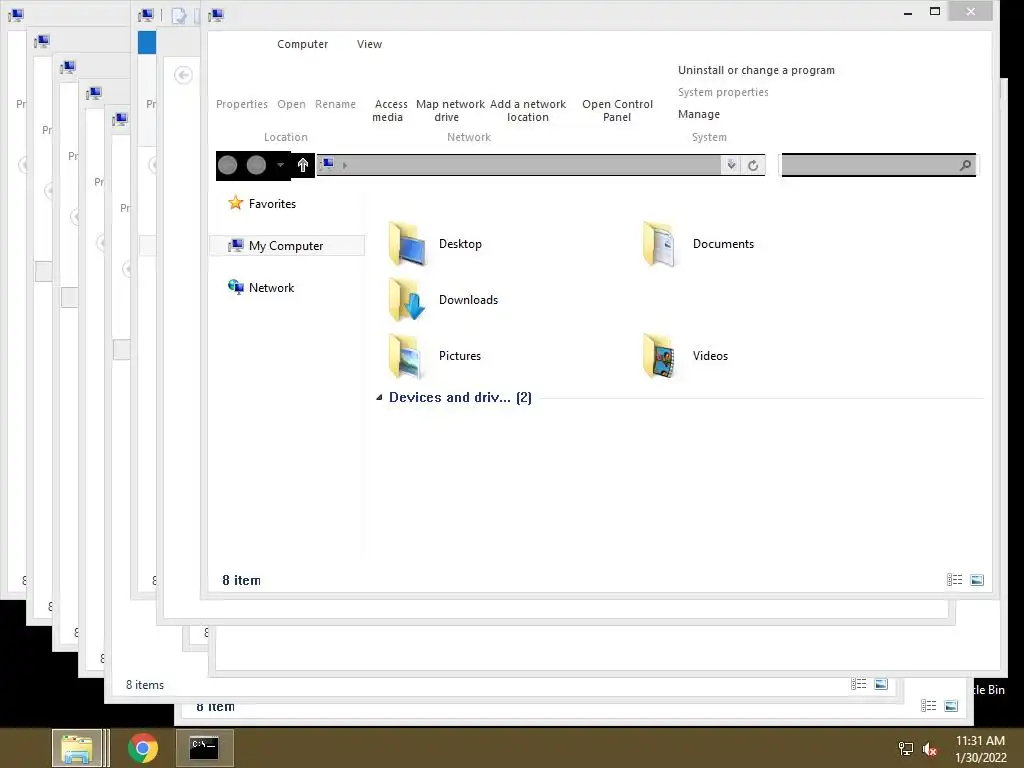Click the muted volume tray icon
This screenshot has height=768, width=1024.
click(x=930, y=749)
